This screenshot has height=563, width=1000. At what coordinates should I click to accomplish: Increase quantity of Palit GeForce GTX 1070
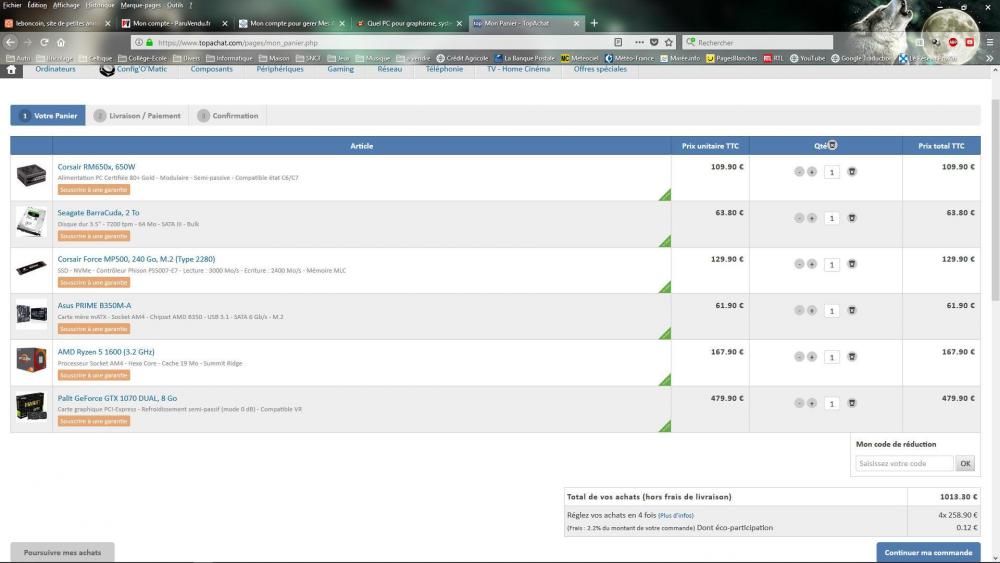pos(812,404)
